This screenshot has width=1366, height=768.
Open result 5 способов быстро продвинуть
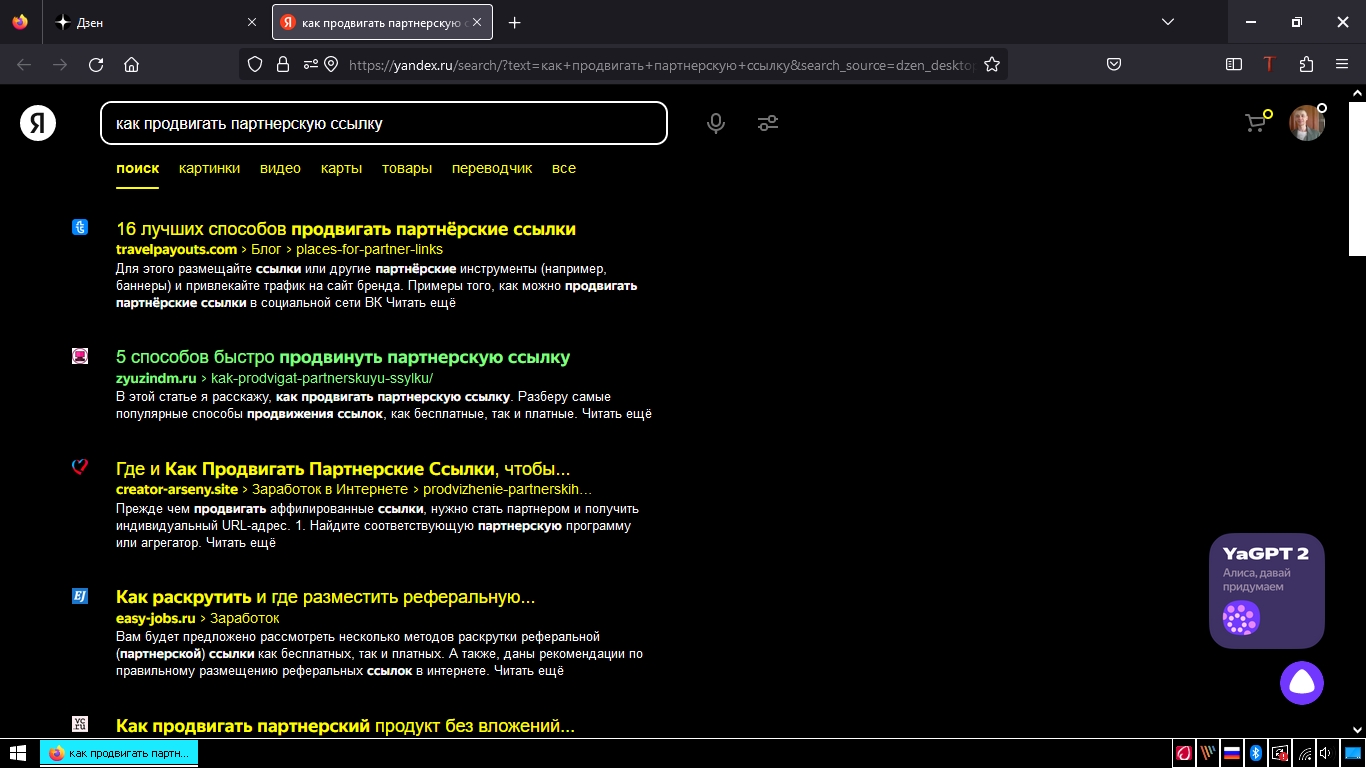point(343,357)
